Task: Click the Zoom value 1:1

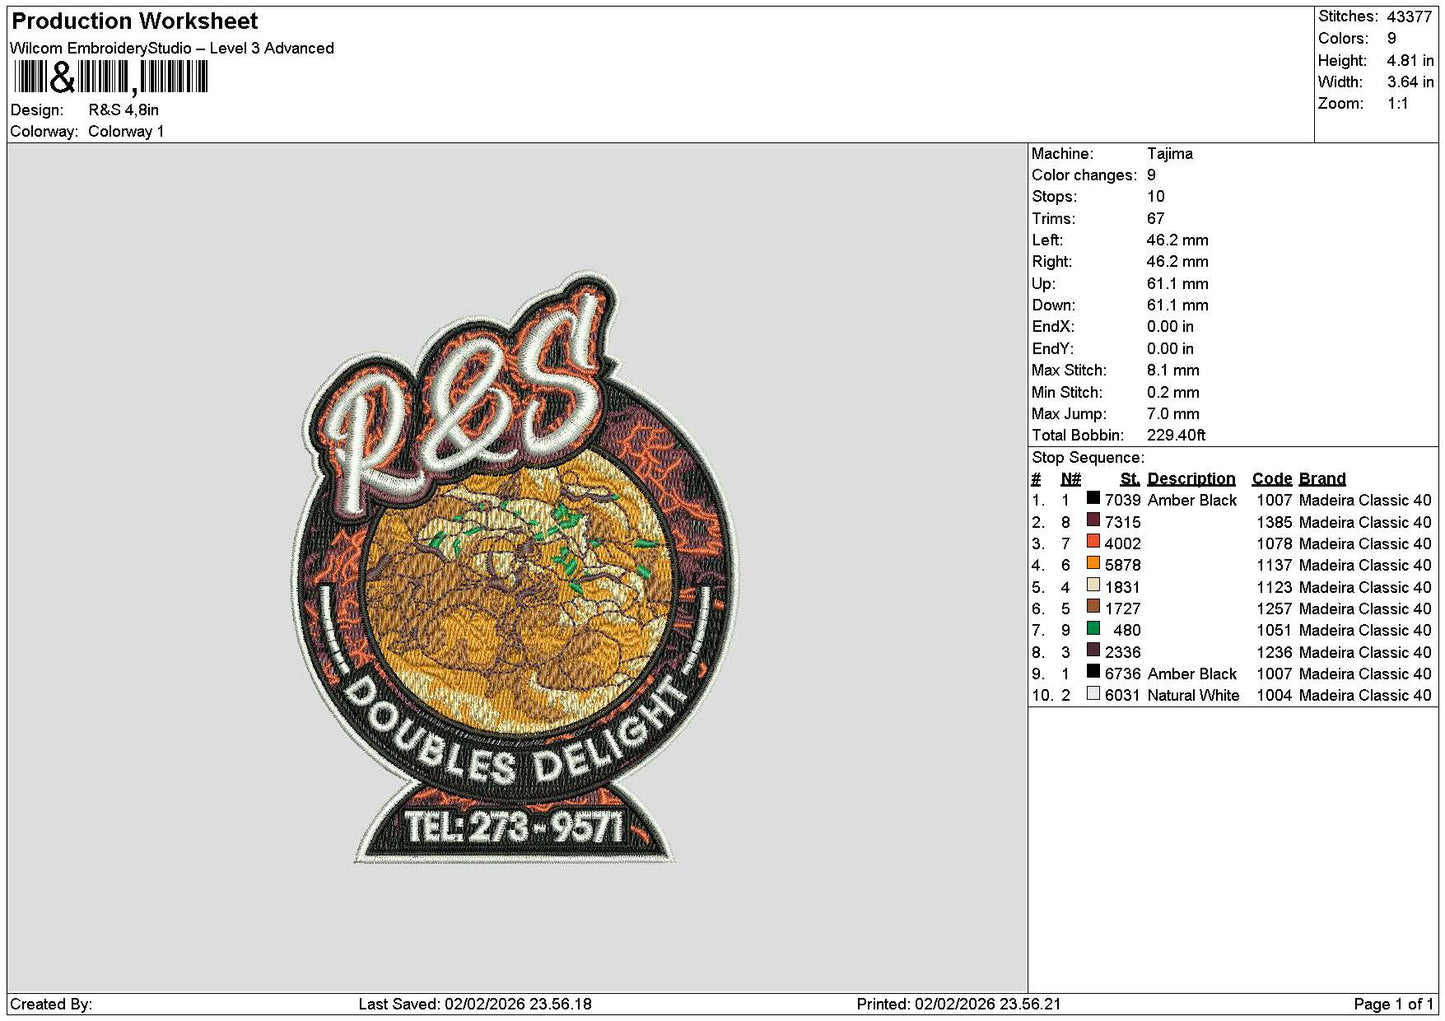Action: tap(1397, 104)
